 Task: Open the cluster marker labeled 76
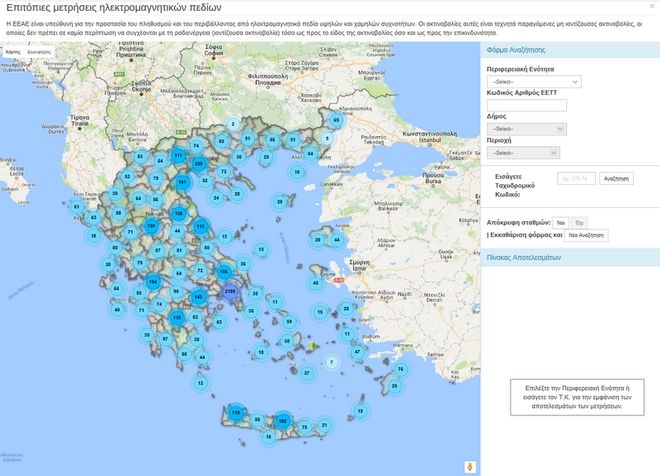click(x=399, y=369)
